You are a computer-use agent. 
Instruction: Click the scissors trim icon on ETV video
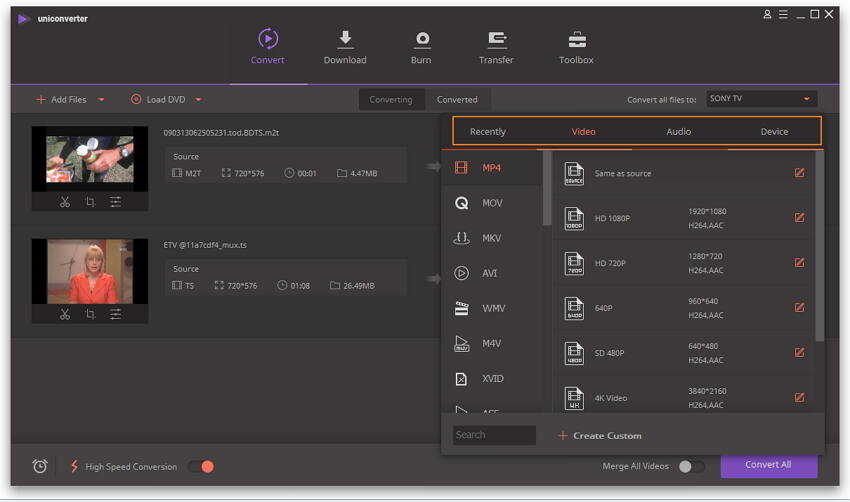(x=65, y=314)
